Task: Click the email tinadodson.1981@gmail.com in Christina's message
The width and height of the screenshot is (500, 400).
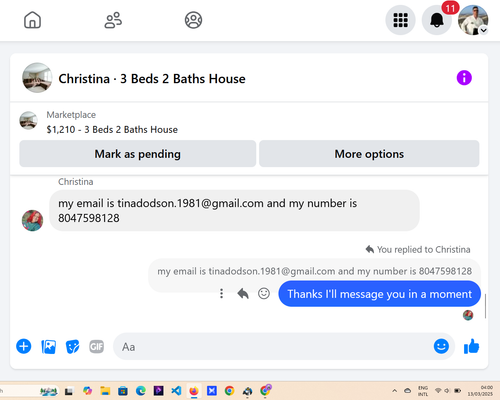Action: pyautogui.click(x=190, y=203)
